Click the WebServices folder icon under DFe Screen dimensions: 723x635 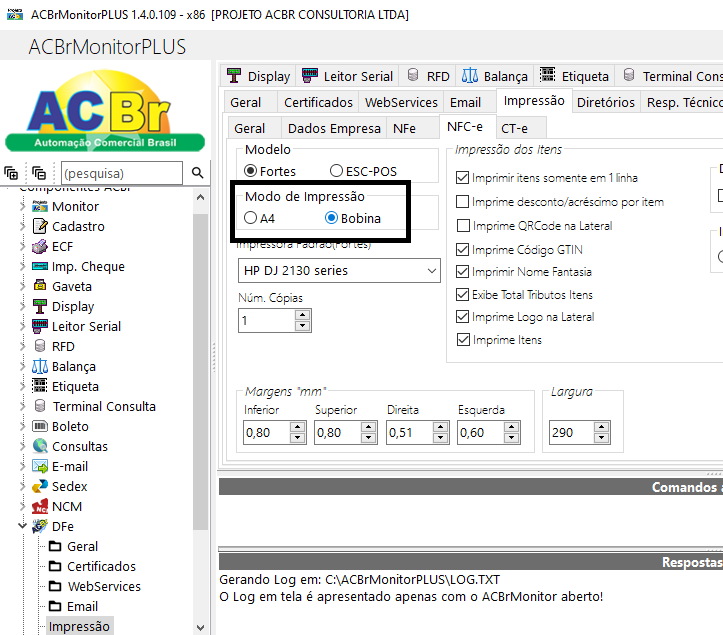55,586
